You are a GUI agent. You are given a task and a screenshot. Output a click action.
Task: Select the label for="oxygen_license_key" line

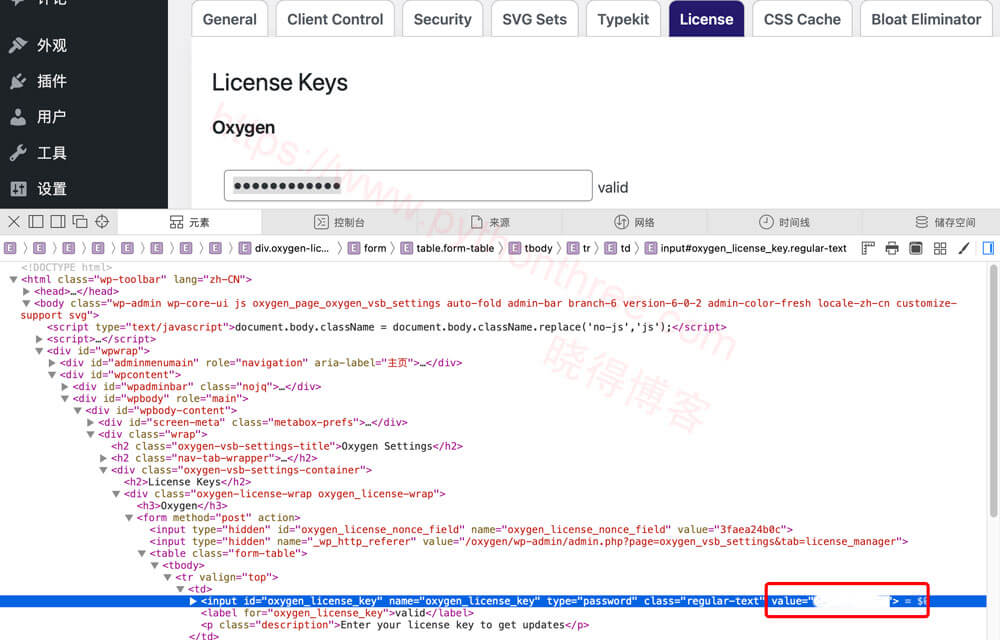pos(337,613)
